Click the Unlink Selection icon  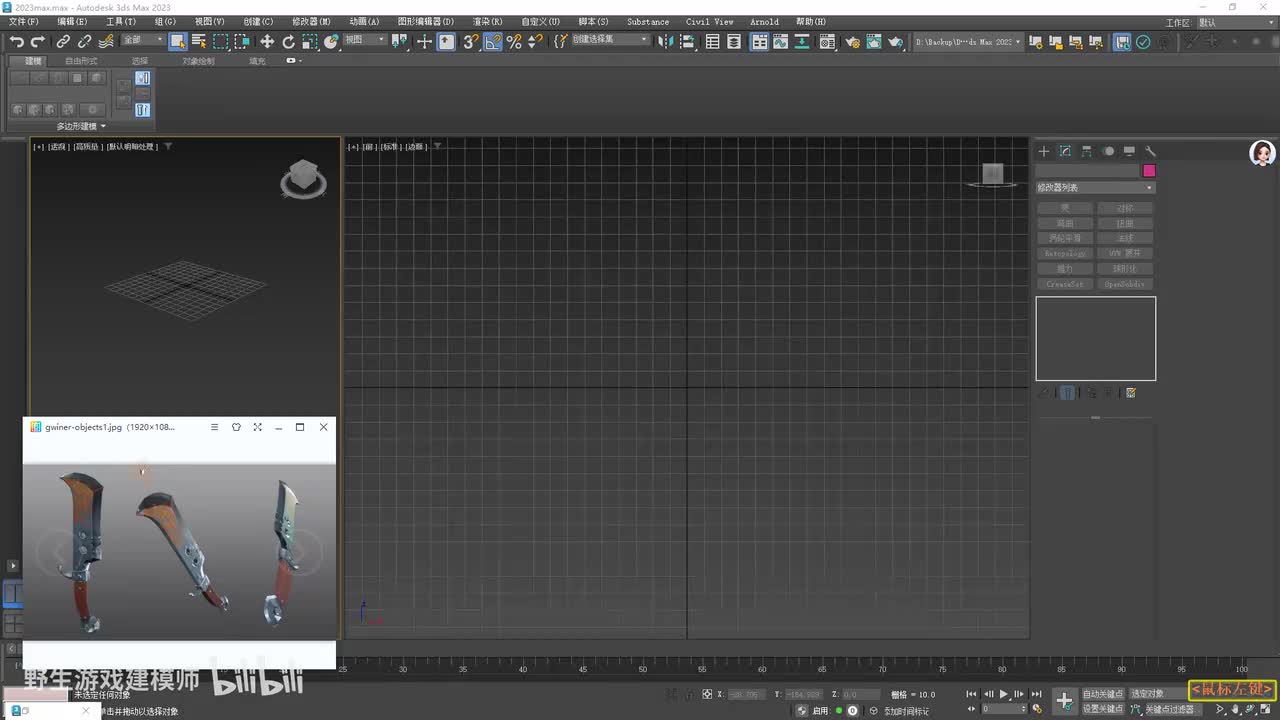(x=84, y=41)
